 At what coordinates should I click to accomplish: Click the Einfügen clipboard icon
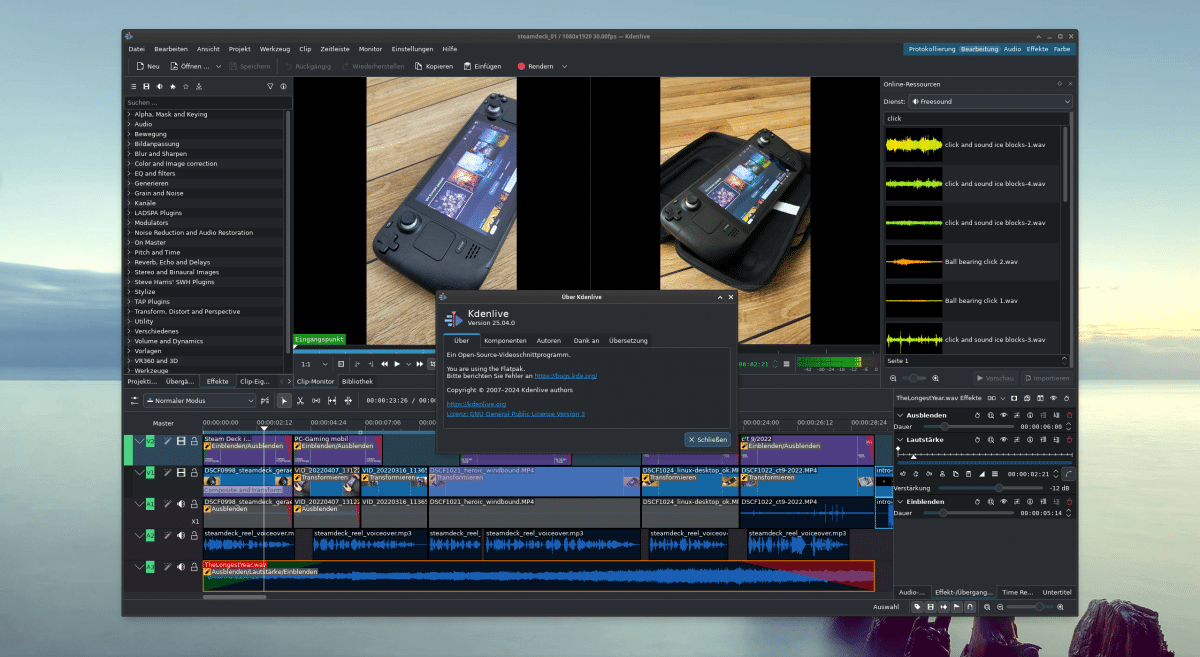pyautogui.click(x=467, y=67)
